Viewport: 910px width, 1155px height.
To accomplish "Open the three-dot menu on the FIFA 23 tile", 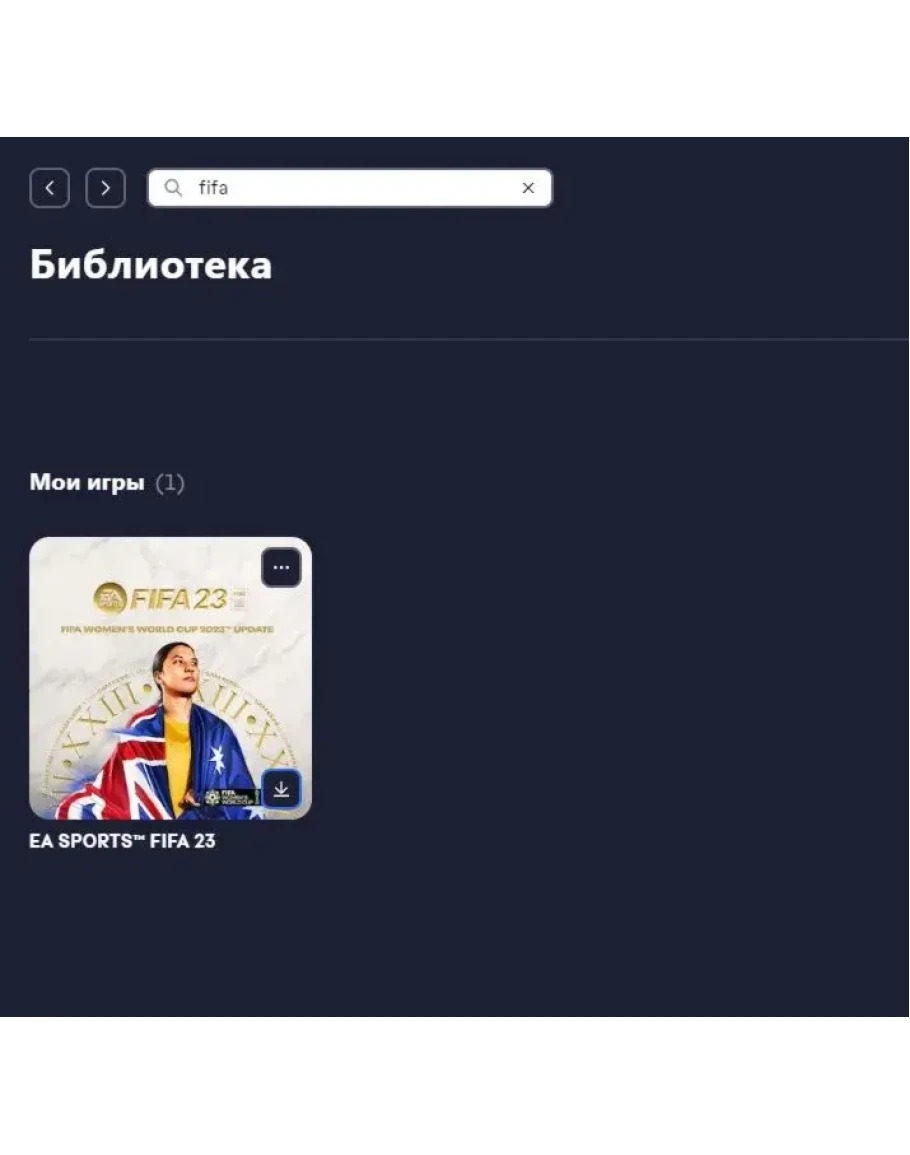I will point(281,567).
